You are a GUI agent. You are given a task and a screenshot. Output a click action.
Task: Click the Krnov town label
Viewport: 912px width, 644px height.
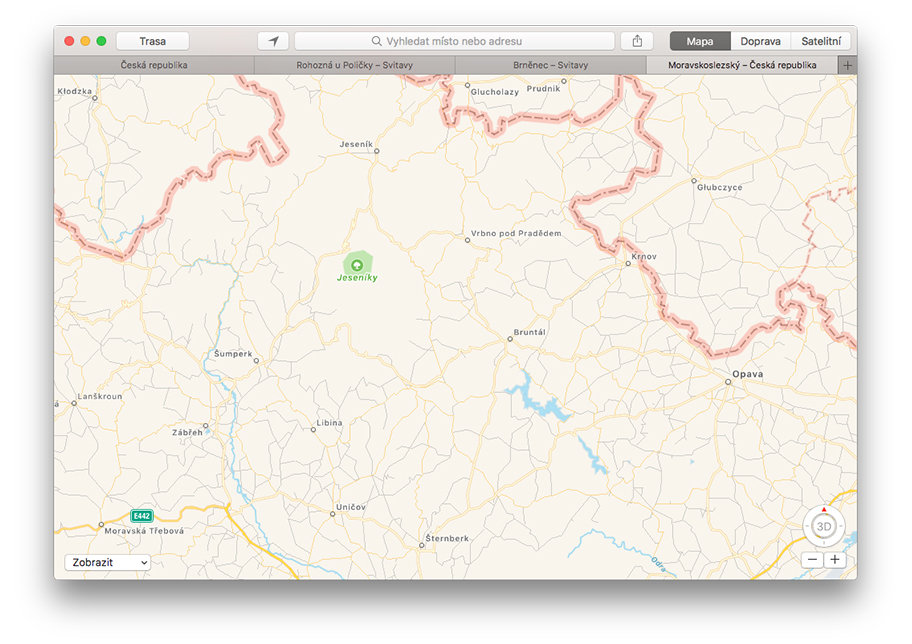click(644, 257)
